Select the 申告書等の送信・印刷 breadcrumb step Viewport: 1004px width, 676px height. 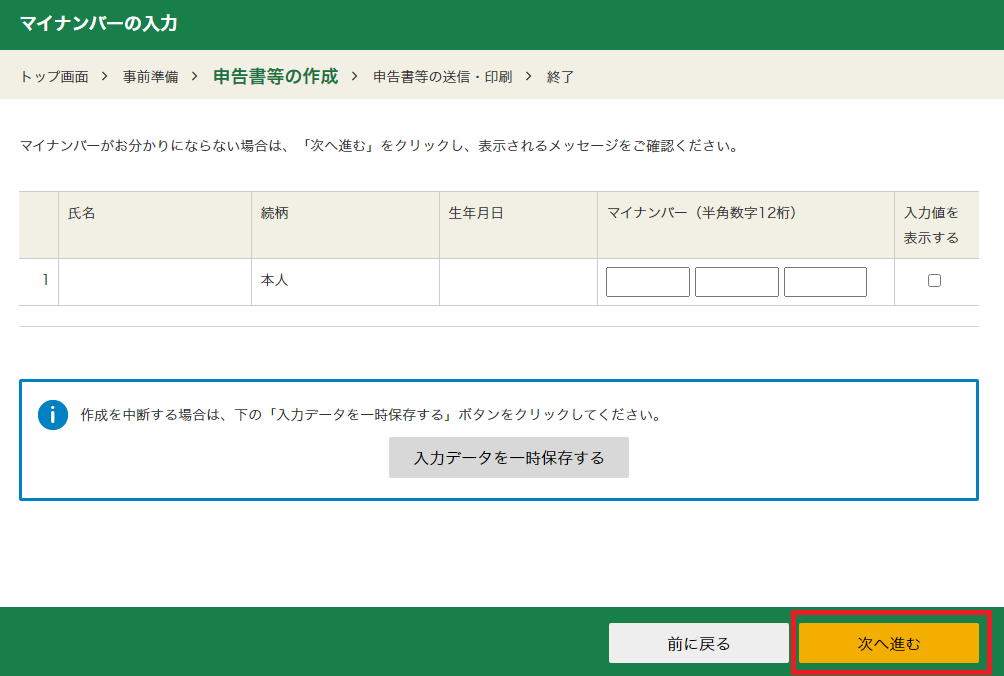(442, 77)
